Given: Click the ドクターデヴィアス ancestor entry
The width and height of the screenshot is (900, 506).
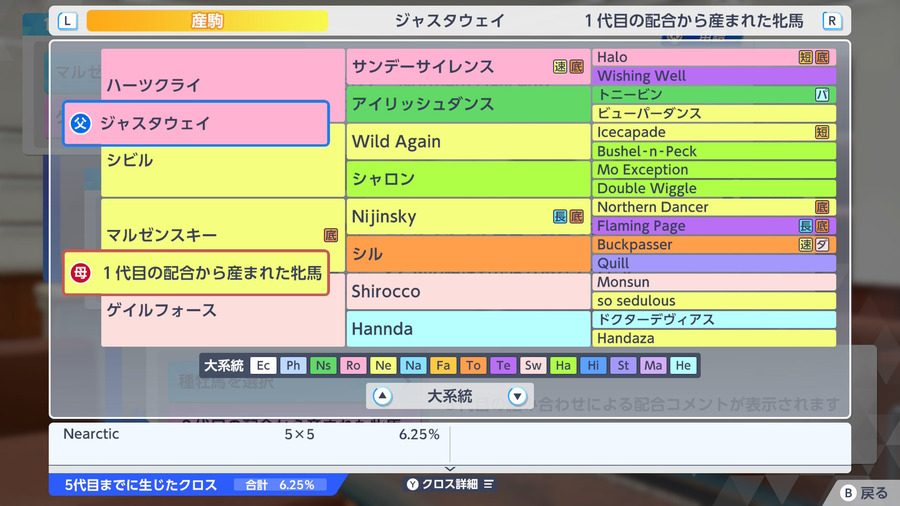Looking at the screenshot, I should pyautogui.click(x=714, y=320).
